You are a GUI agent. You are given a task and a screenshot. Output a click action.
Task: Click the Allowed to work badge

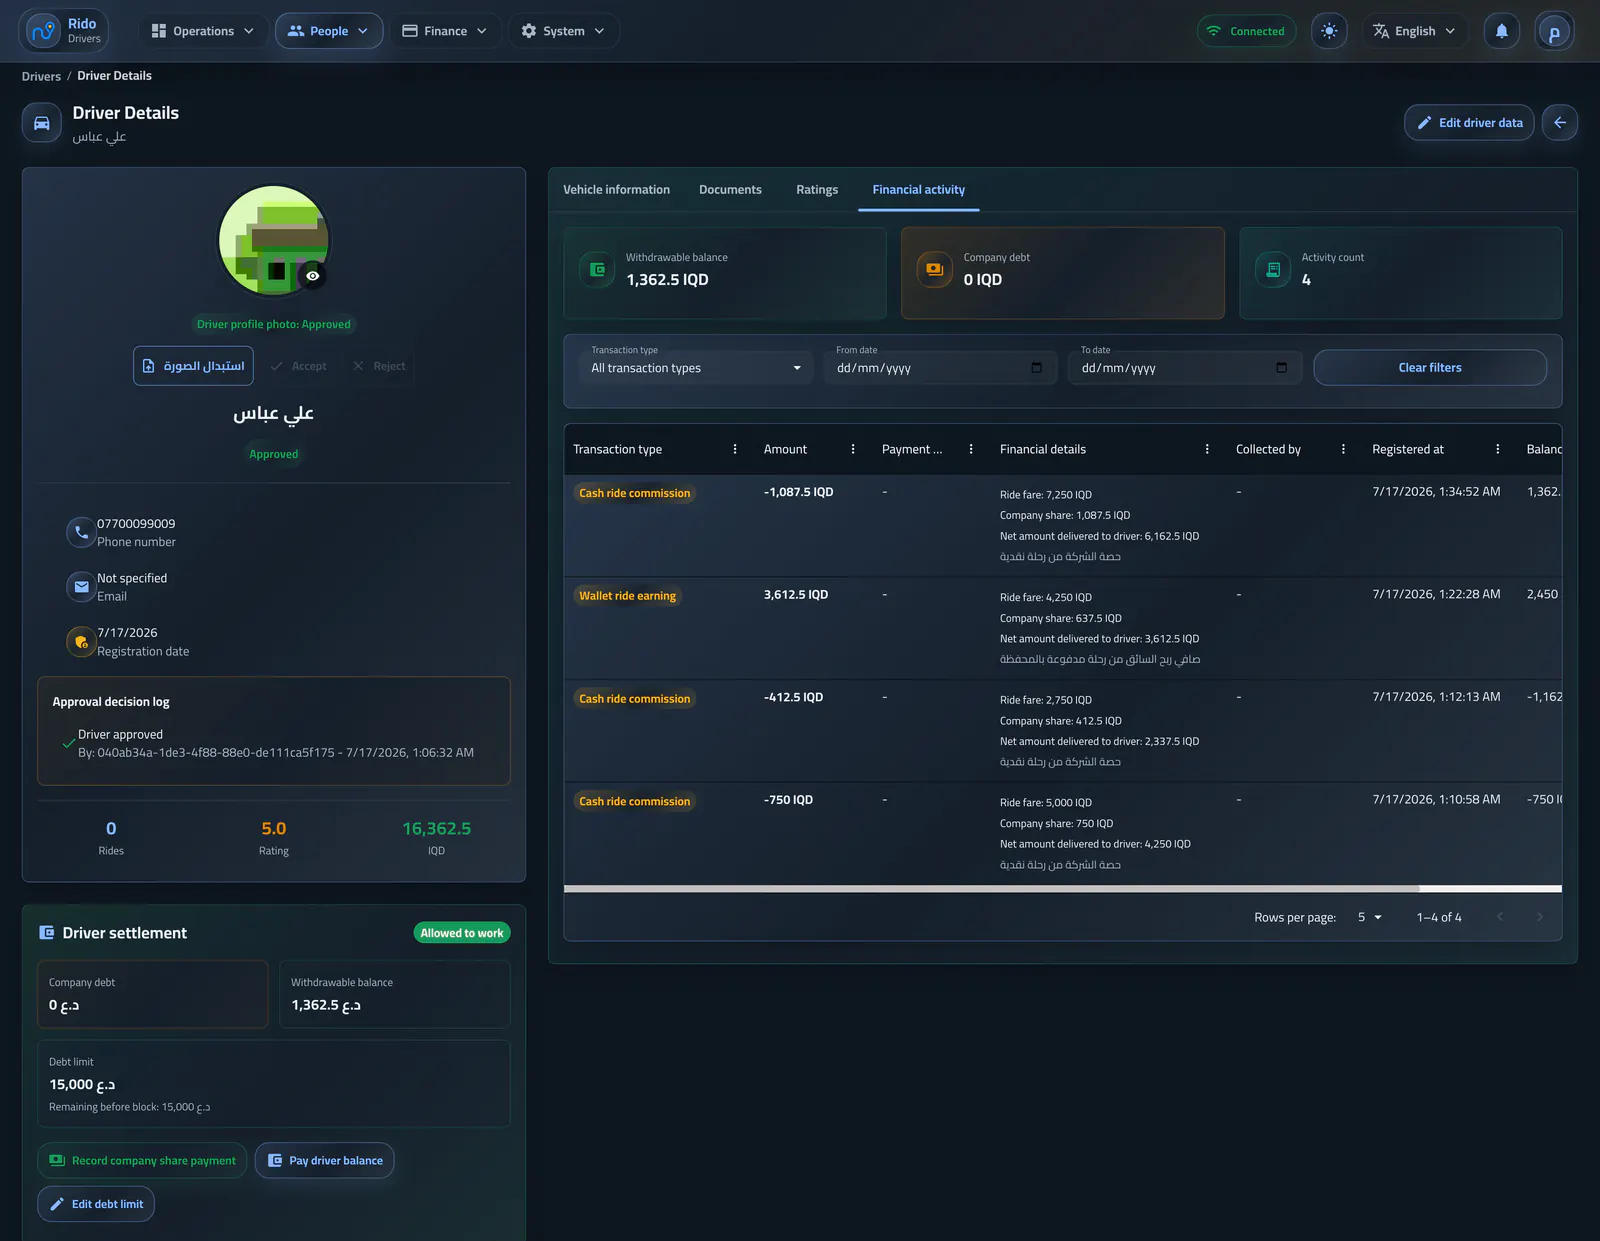[462, 933]
